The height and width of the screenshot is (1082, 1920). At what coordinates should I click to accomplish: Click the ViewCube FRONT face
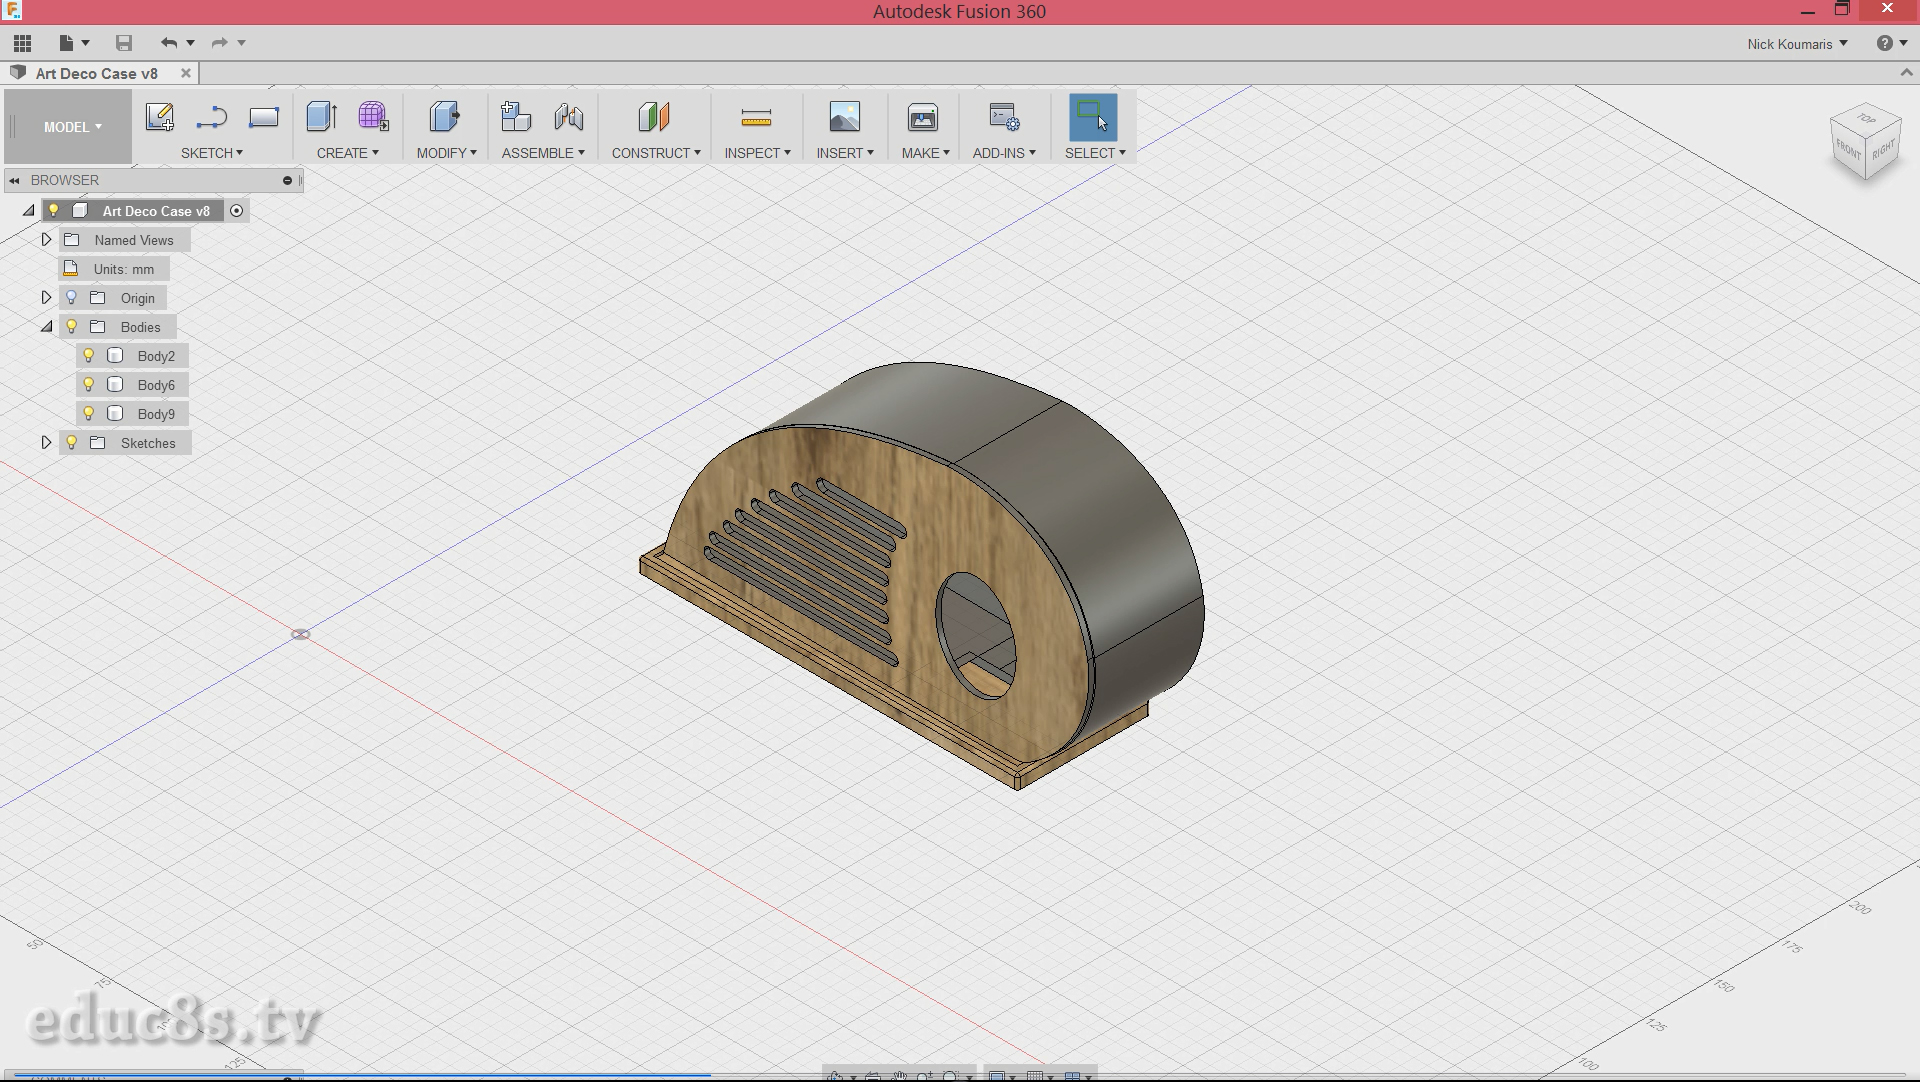[1847, 151]
